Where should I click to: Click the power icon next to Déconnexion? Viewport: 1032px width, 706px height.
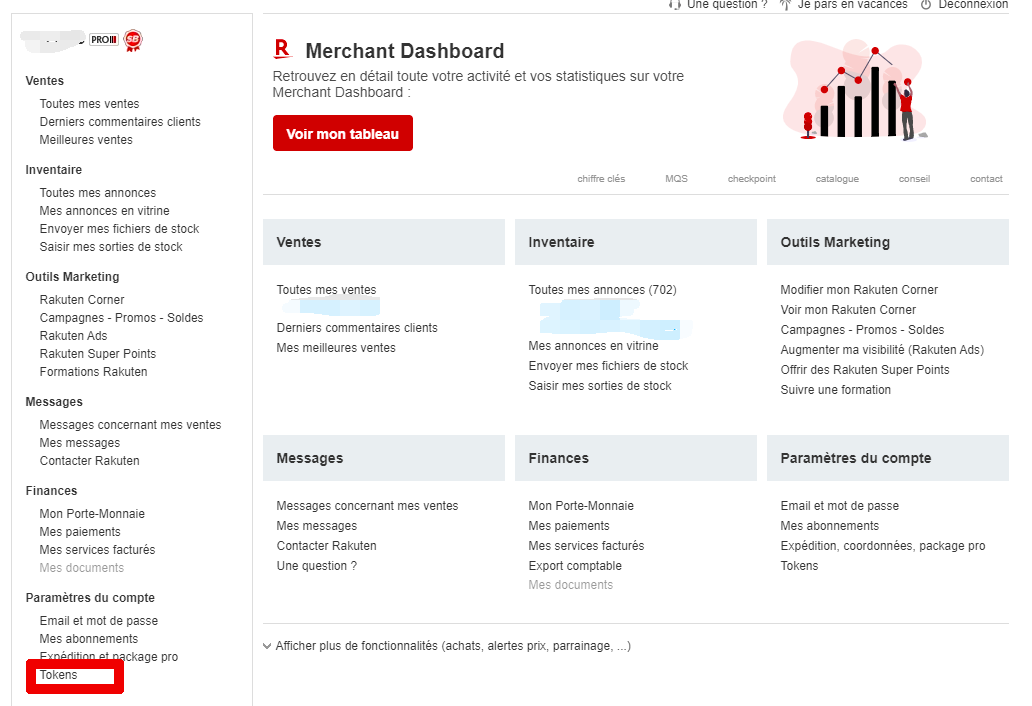point(926,5)
